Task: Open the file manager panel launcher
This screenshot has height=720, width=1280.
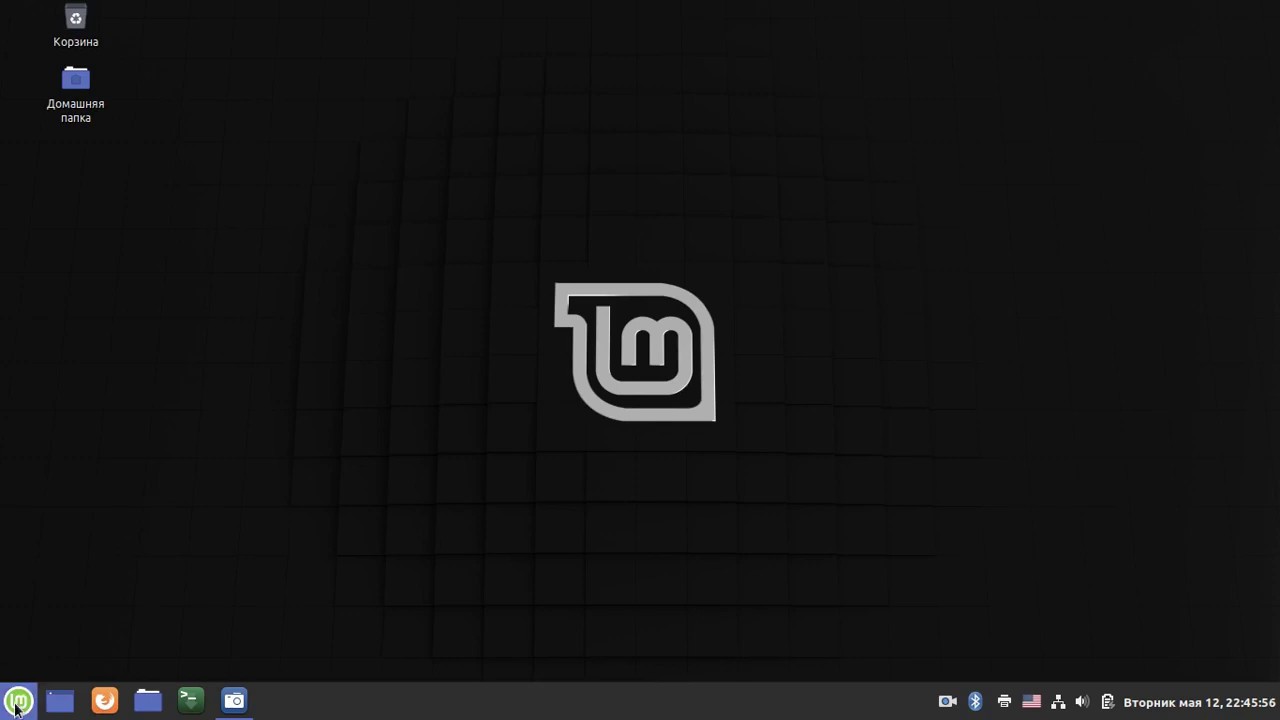Action: (x=148, y=701)
